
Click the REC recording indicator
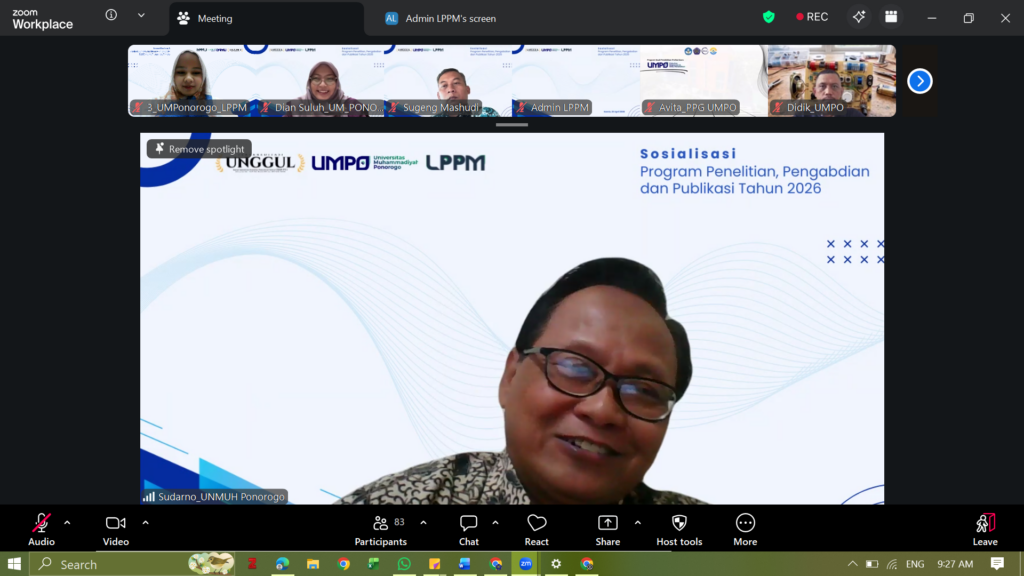(812, 17)
